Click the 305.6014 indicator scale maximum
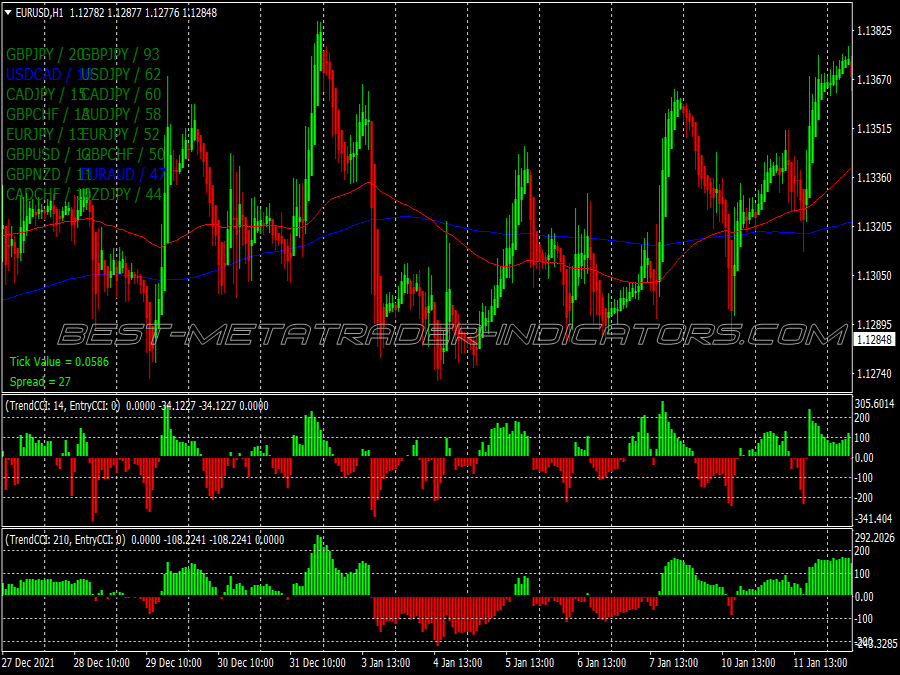Image resolution: width=900 pixels, height=675 pixels. click(874, 404)
